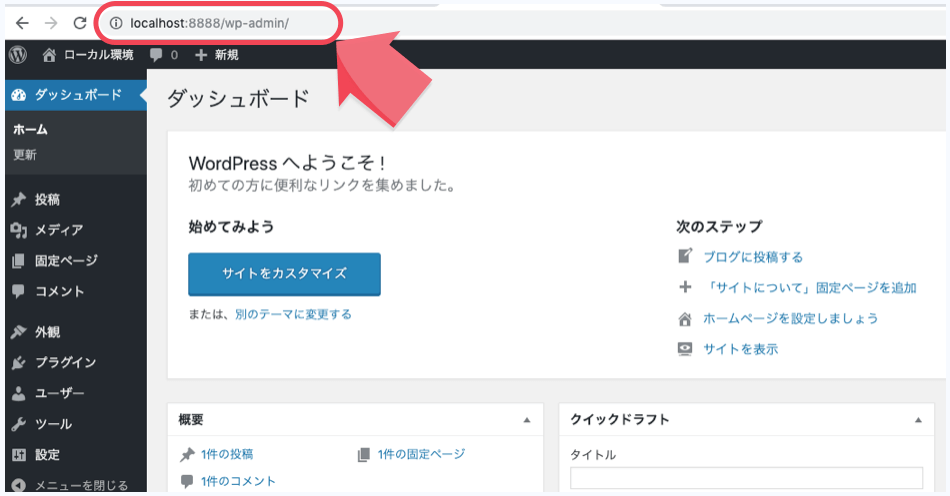Open the 固定ページ sidebar menu
Screen dimensions: 950x496
point(66,260)
